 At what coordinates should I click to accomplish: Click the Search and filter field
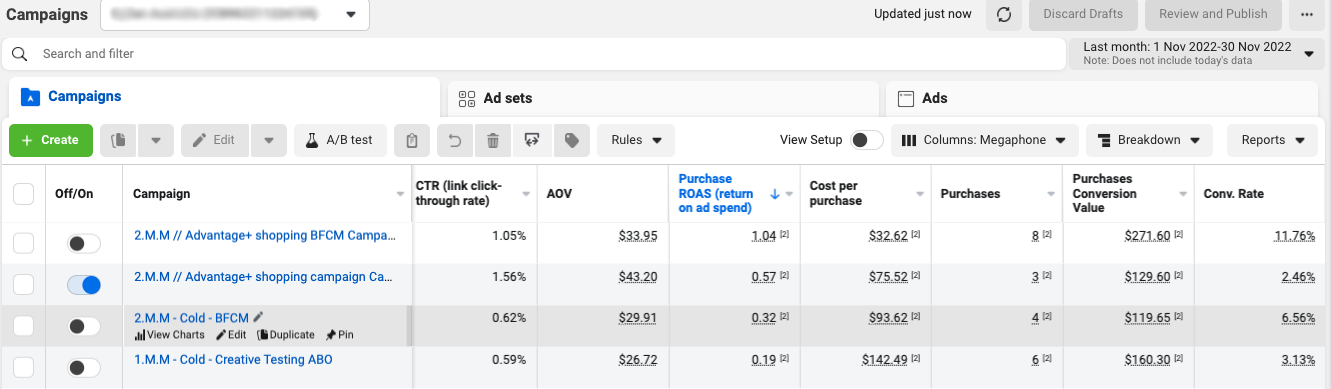[x=534, y=54]
